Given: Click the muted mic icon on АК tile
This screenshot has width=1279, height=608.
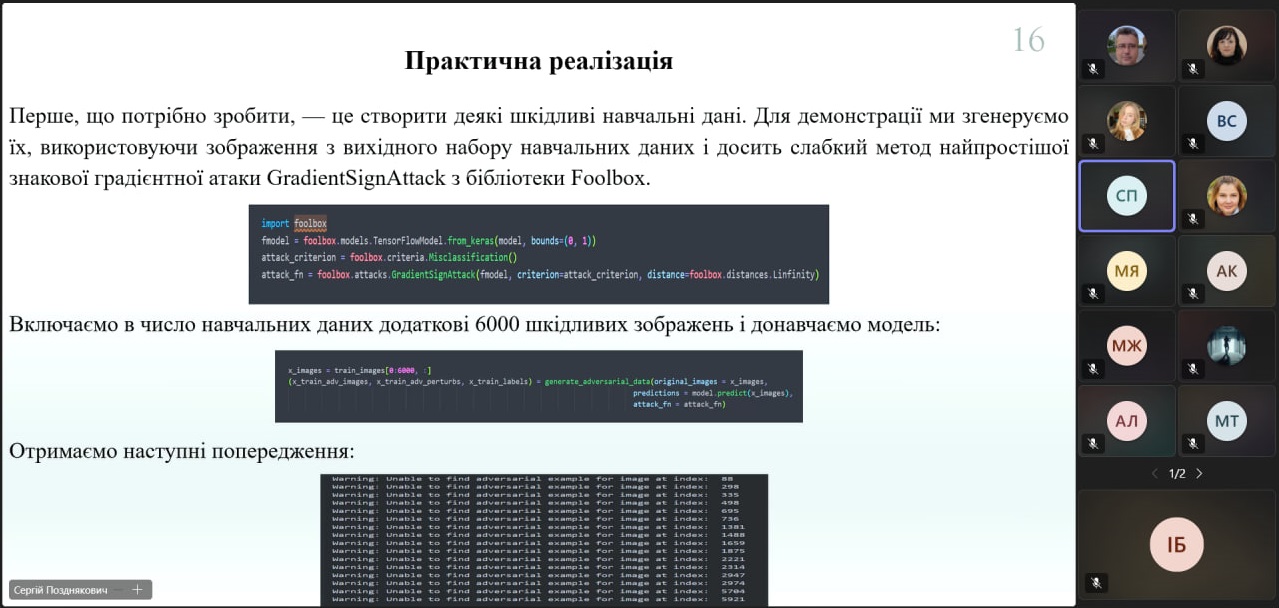Looking at the screenshot, I should click(1191, 294).
